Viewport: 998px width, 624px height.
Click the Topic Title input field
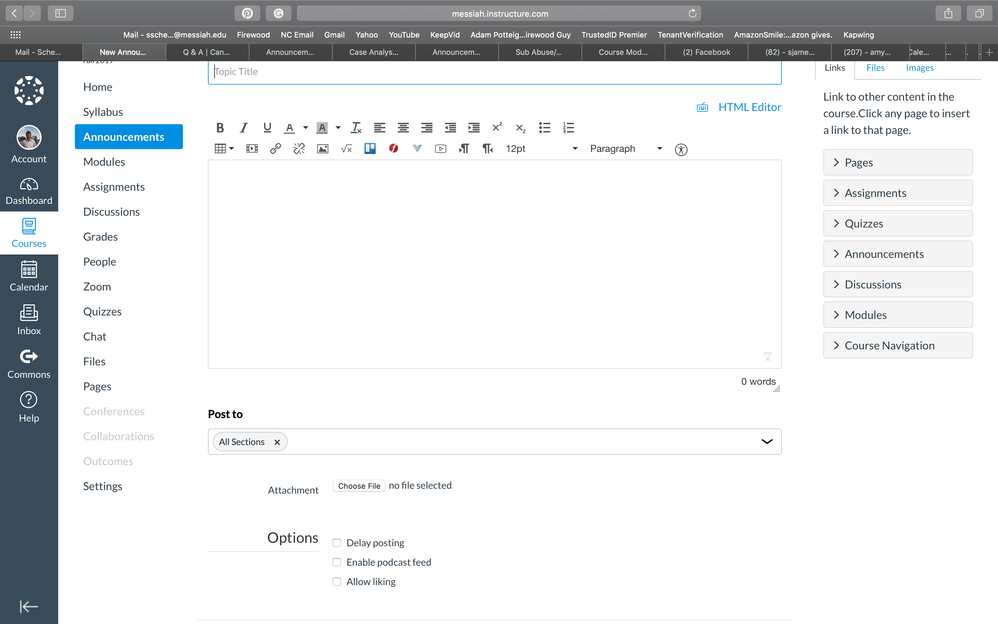pos(494,72)
